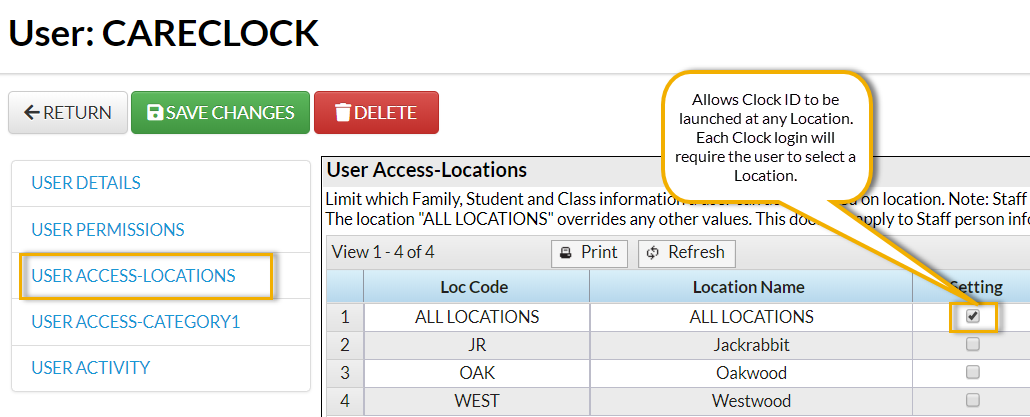Check the Oakwood location setting
The image size is (1030, 417).
973,373
